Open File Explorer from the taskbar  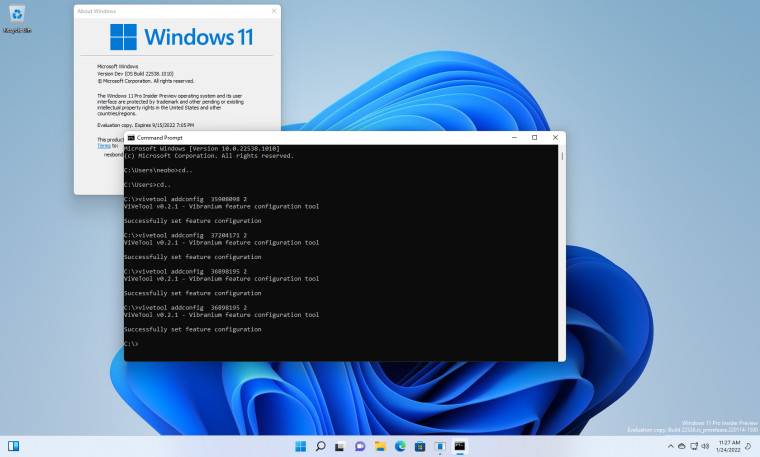point(380,446)
